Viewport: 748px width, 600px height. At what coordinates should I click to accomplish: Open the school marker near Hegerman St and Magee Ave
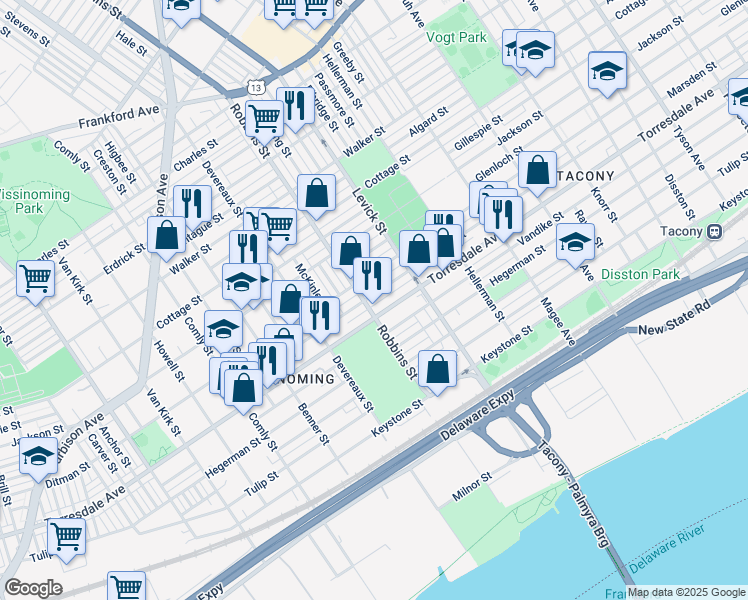[575, 243]
